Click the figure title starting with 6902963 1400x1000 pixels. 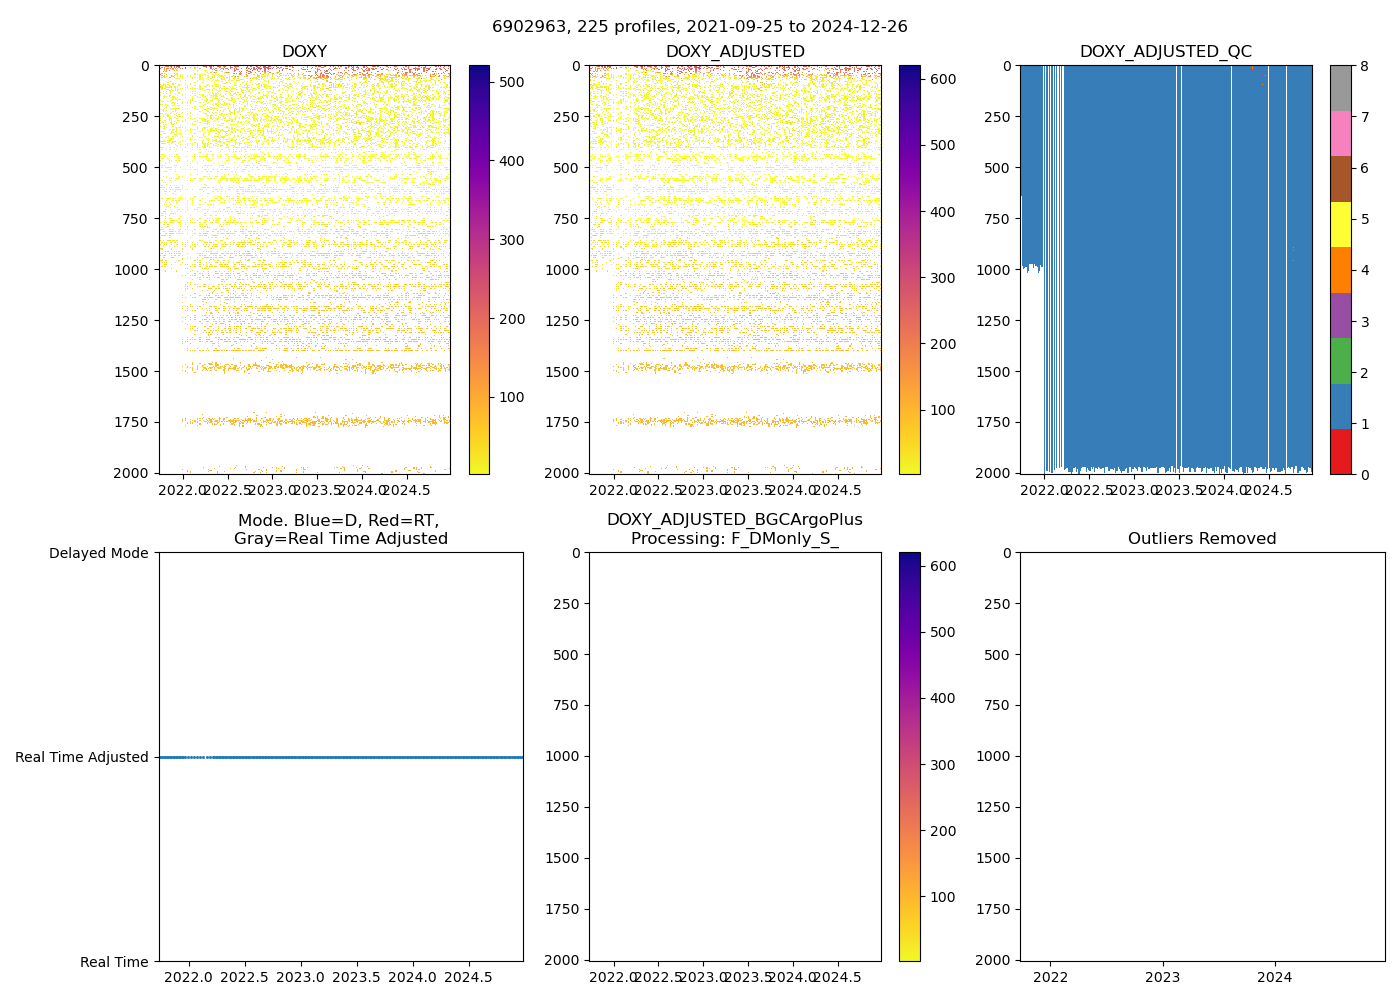(699, 27)
